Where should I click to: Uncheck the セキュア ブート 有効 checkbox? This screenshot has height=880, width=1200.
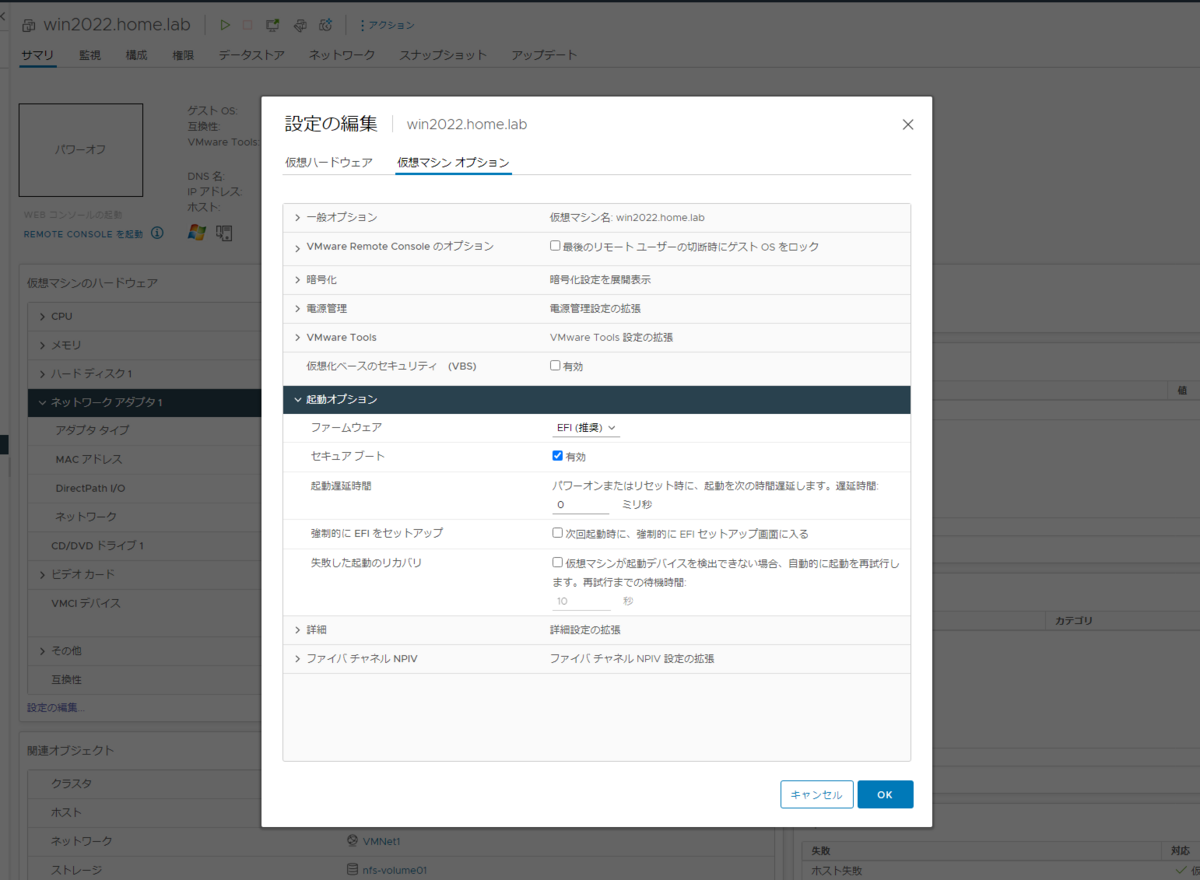coord(557,456)
